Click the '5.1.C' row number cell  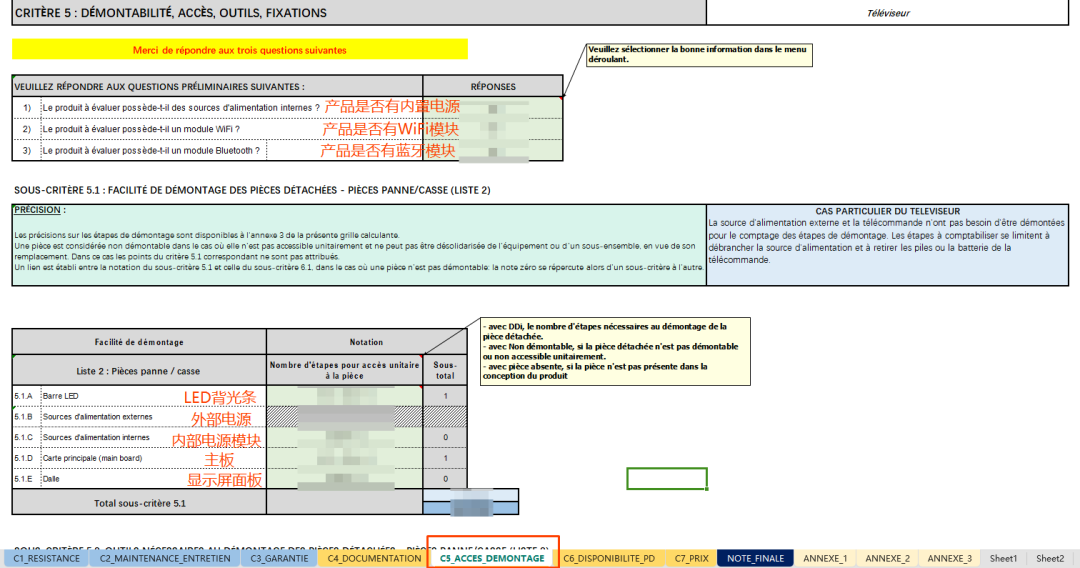click(27, 437)
